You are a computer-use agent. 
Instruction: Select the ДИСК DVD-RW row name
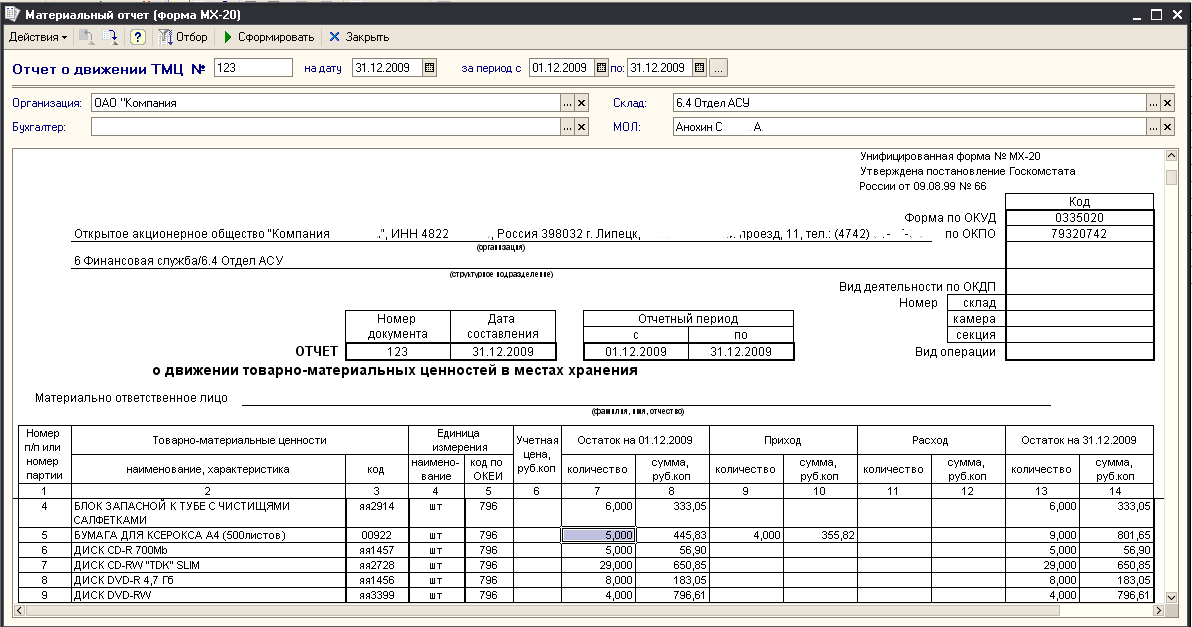click(208, 595)
